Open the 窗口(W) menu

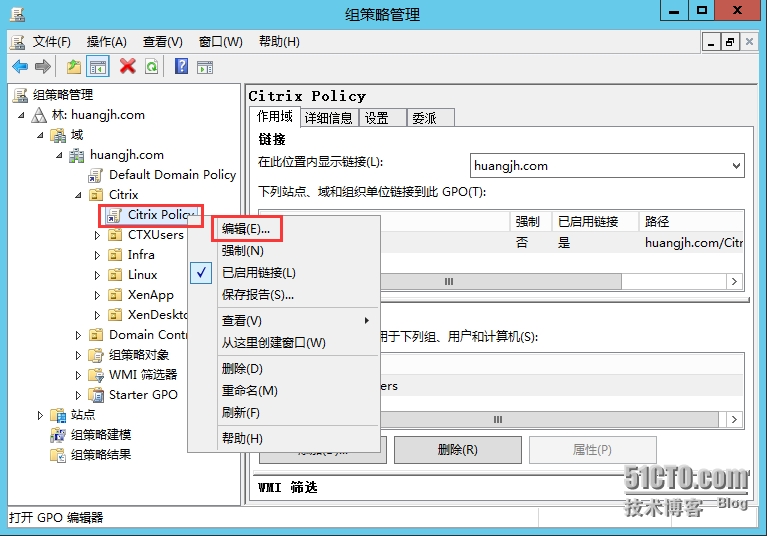tap(221, 42)
